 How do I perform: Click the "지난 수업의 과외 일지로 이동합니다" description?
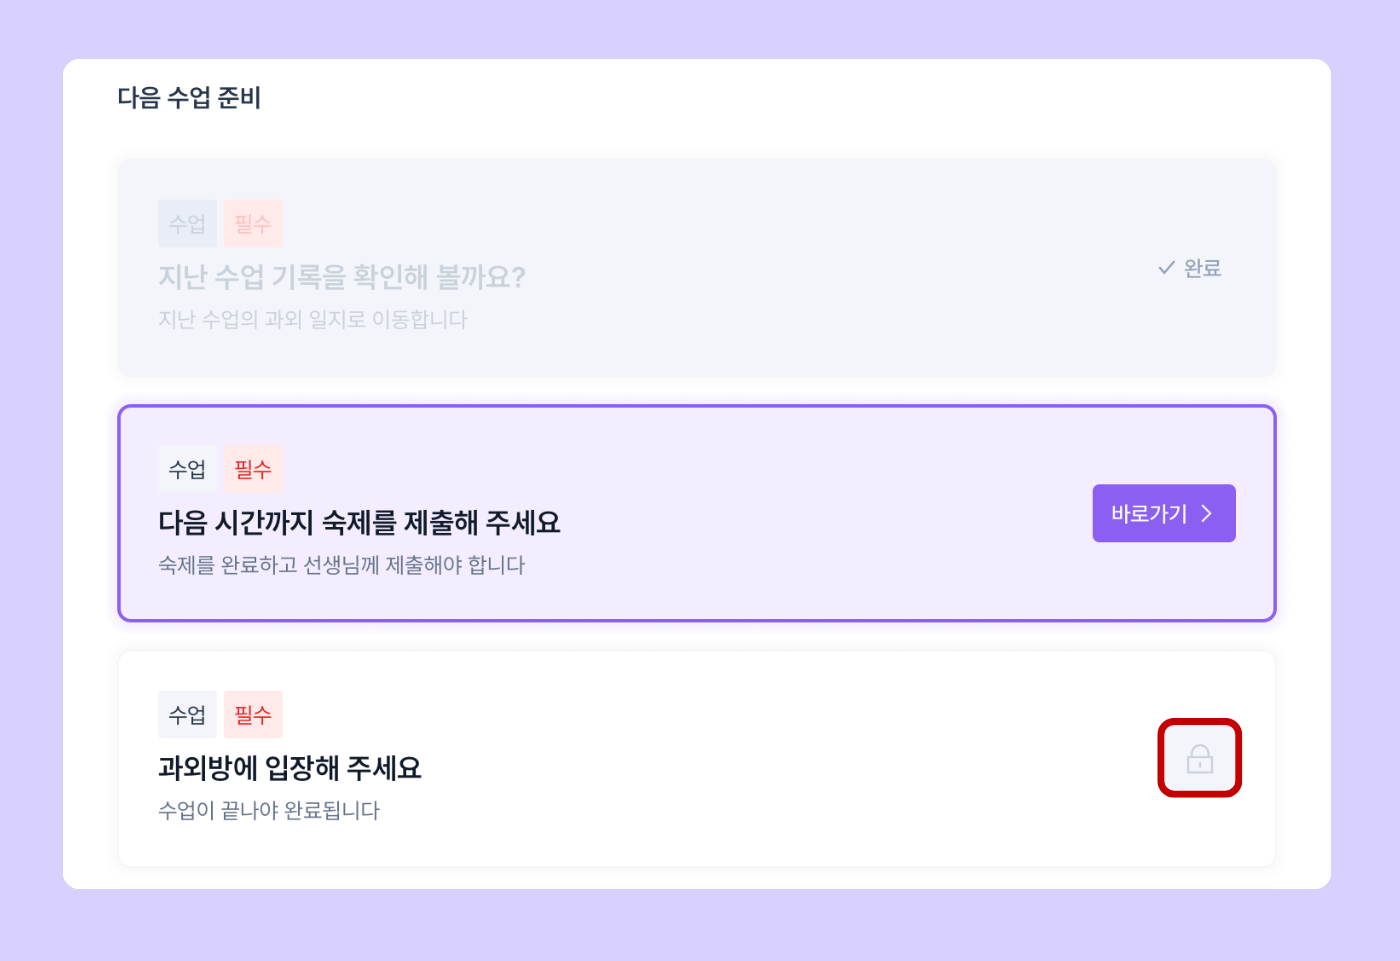coord(313,320)
